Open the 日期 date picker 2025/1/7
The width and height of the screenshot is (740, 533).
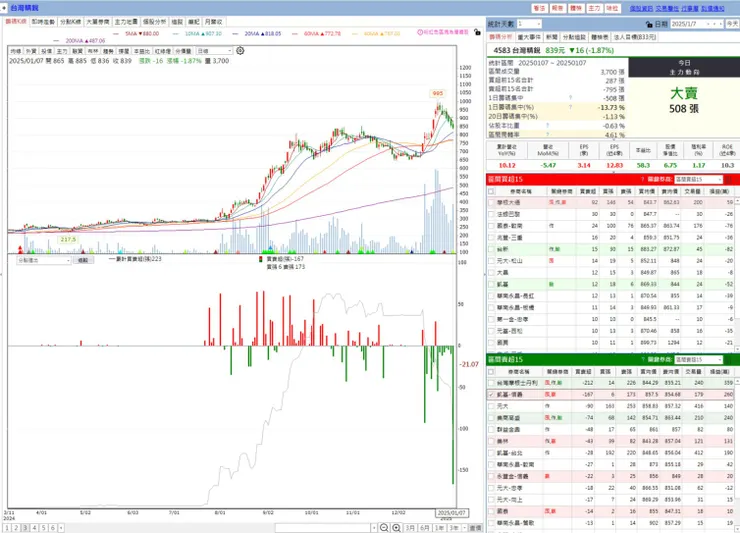tap(696, 24)
